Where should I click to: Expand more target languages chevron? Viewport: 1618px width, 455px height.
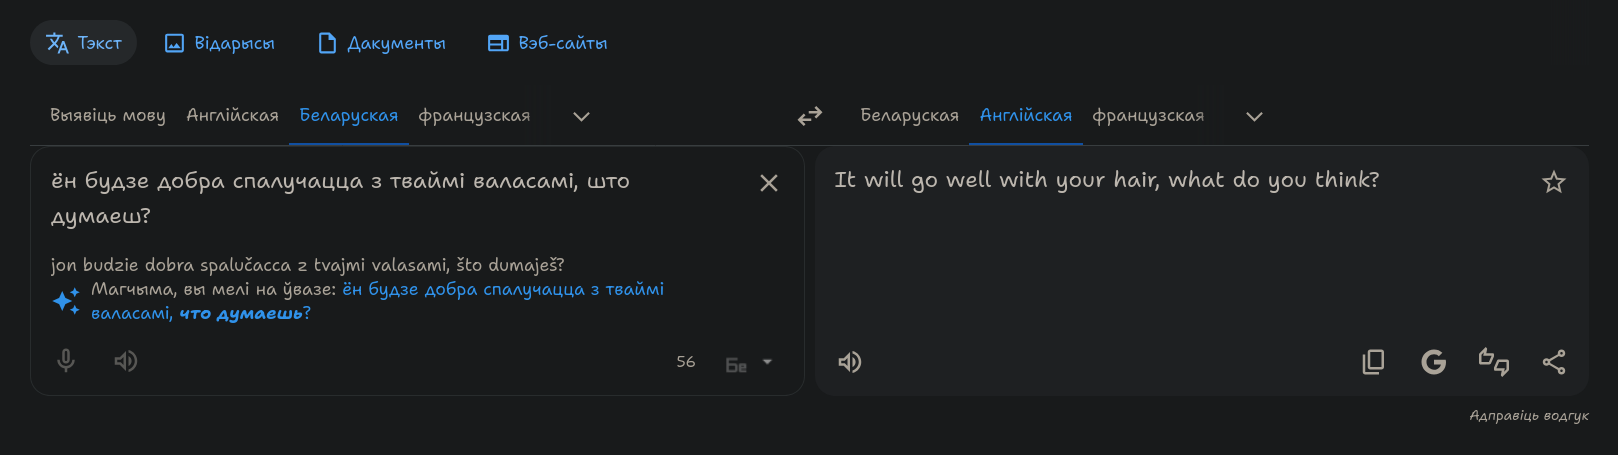(1254, 116)
